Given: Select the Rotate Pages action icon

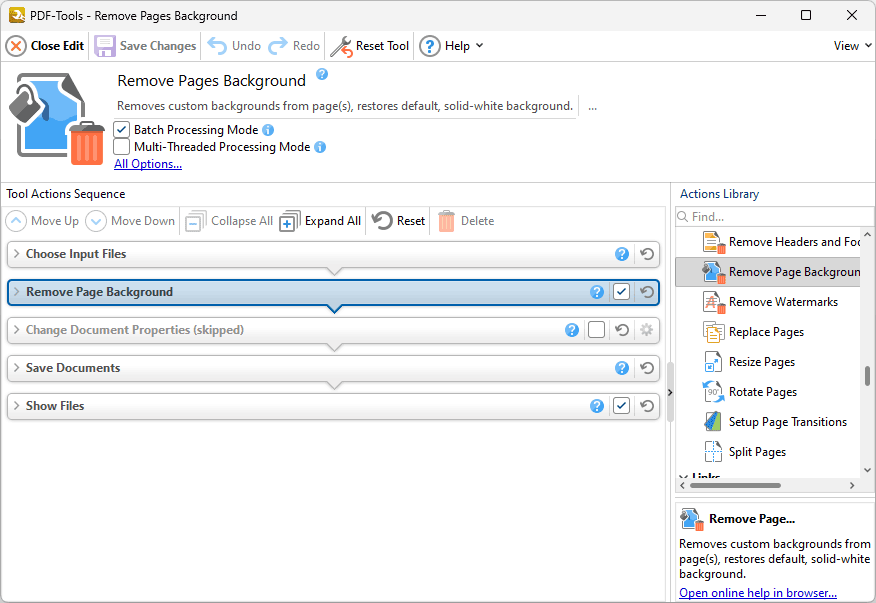Looking at the screenshot, I should (713, 392).
